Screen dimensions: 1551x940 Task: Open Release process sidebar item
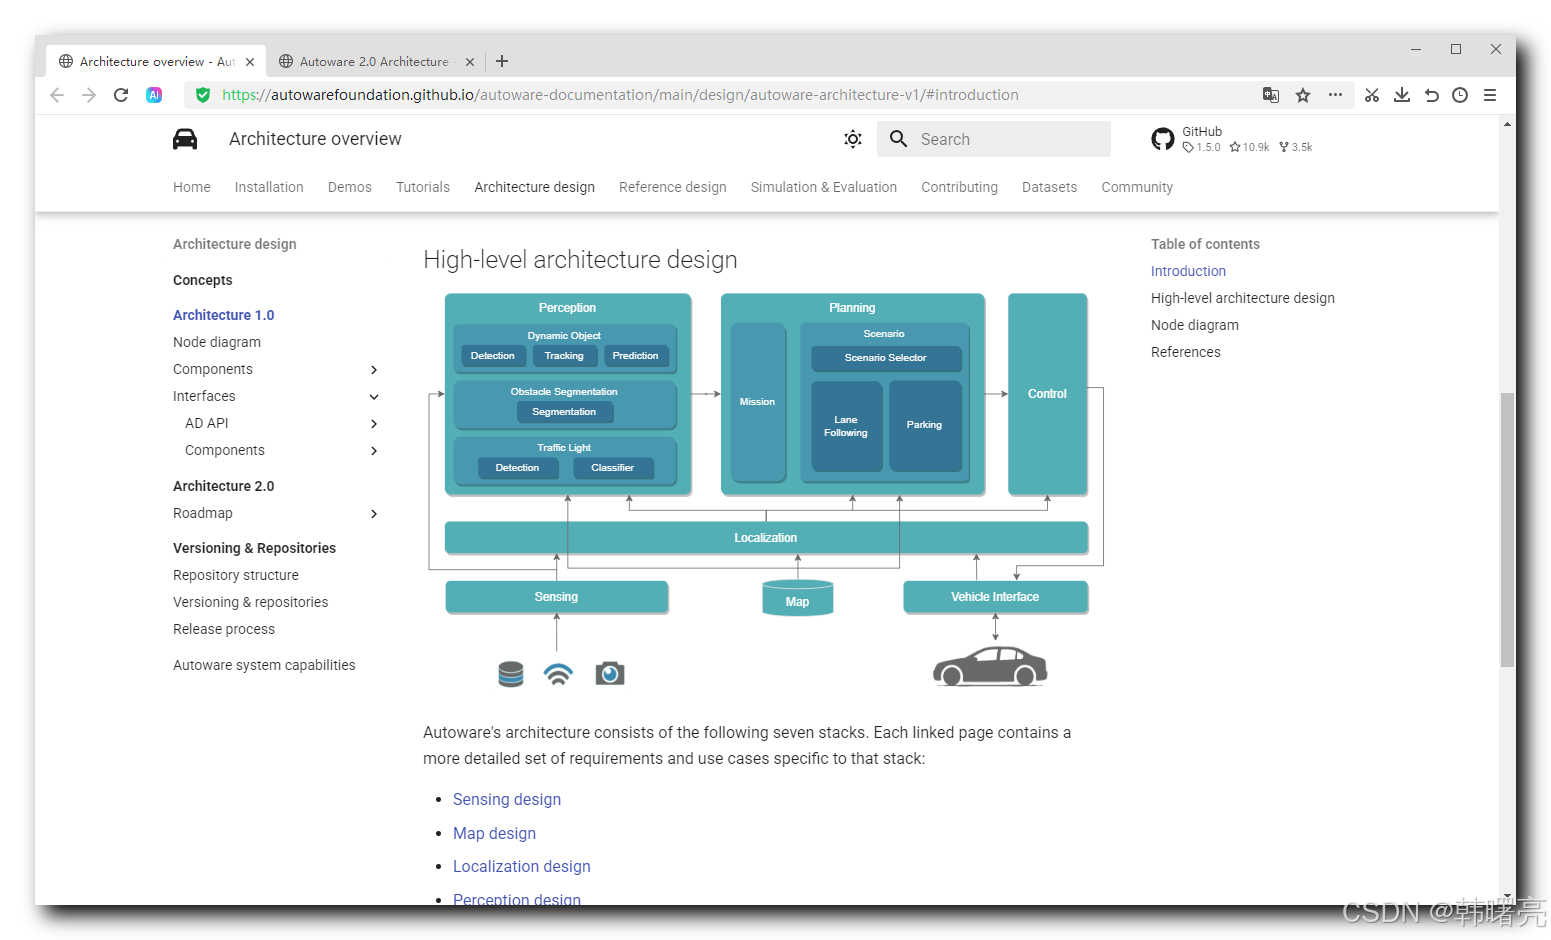[224, 629]
